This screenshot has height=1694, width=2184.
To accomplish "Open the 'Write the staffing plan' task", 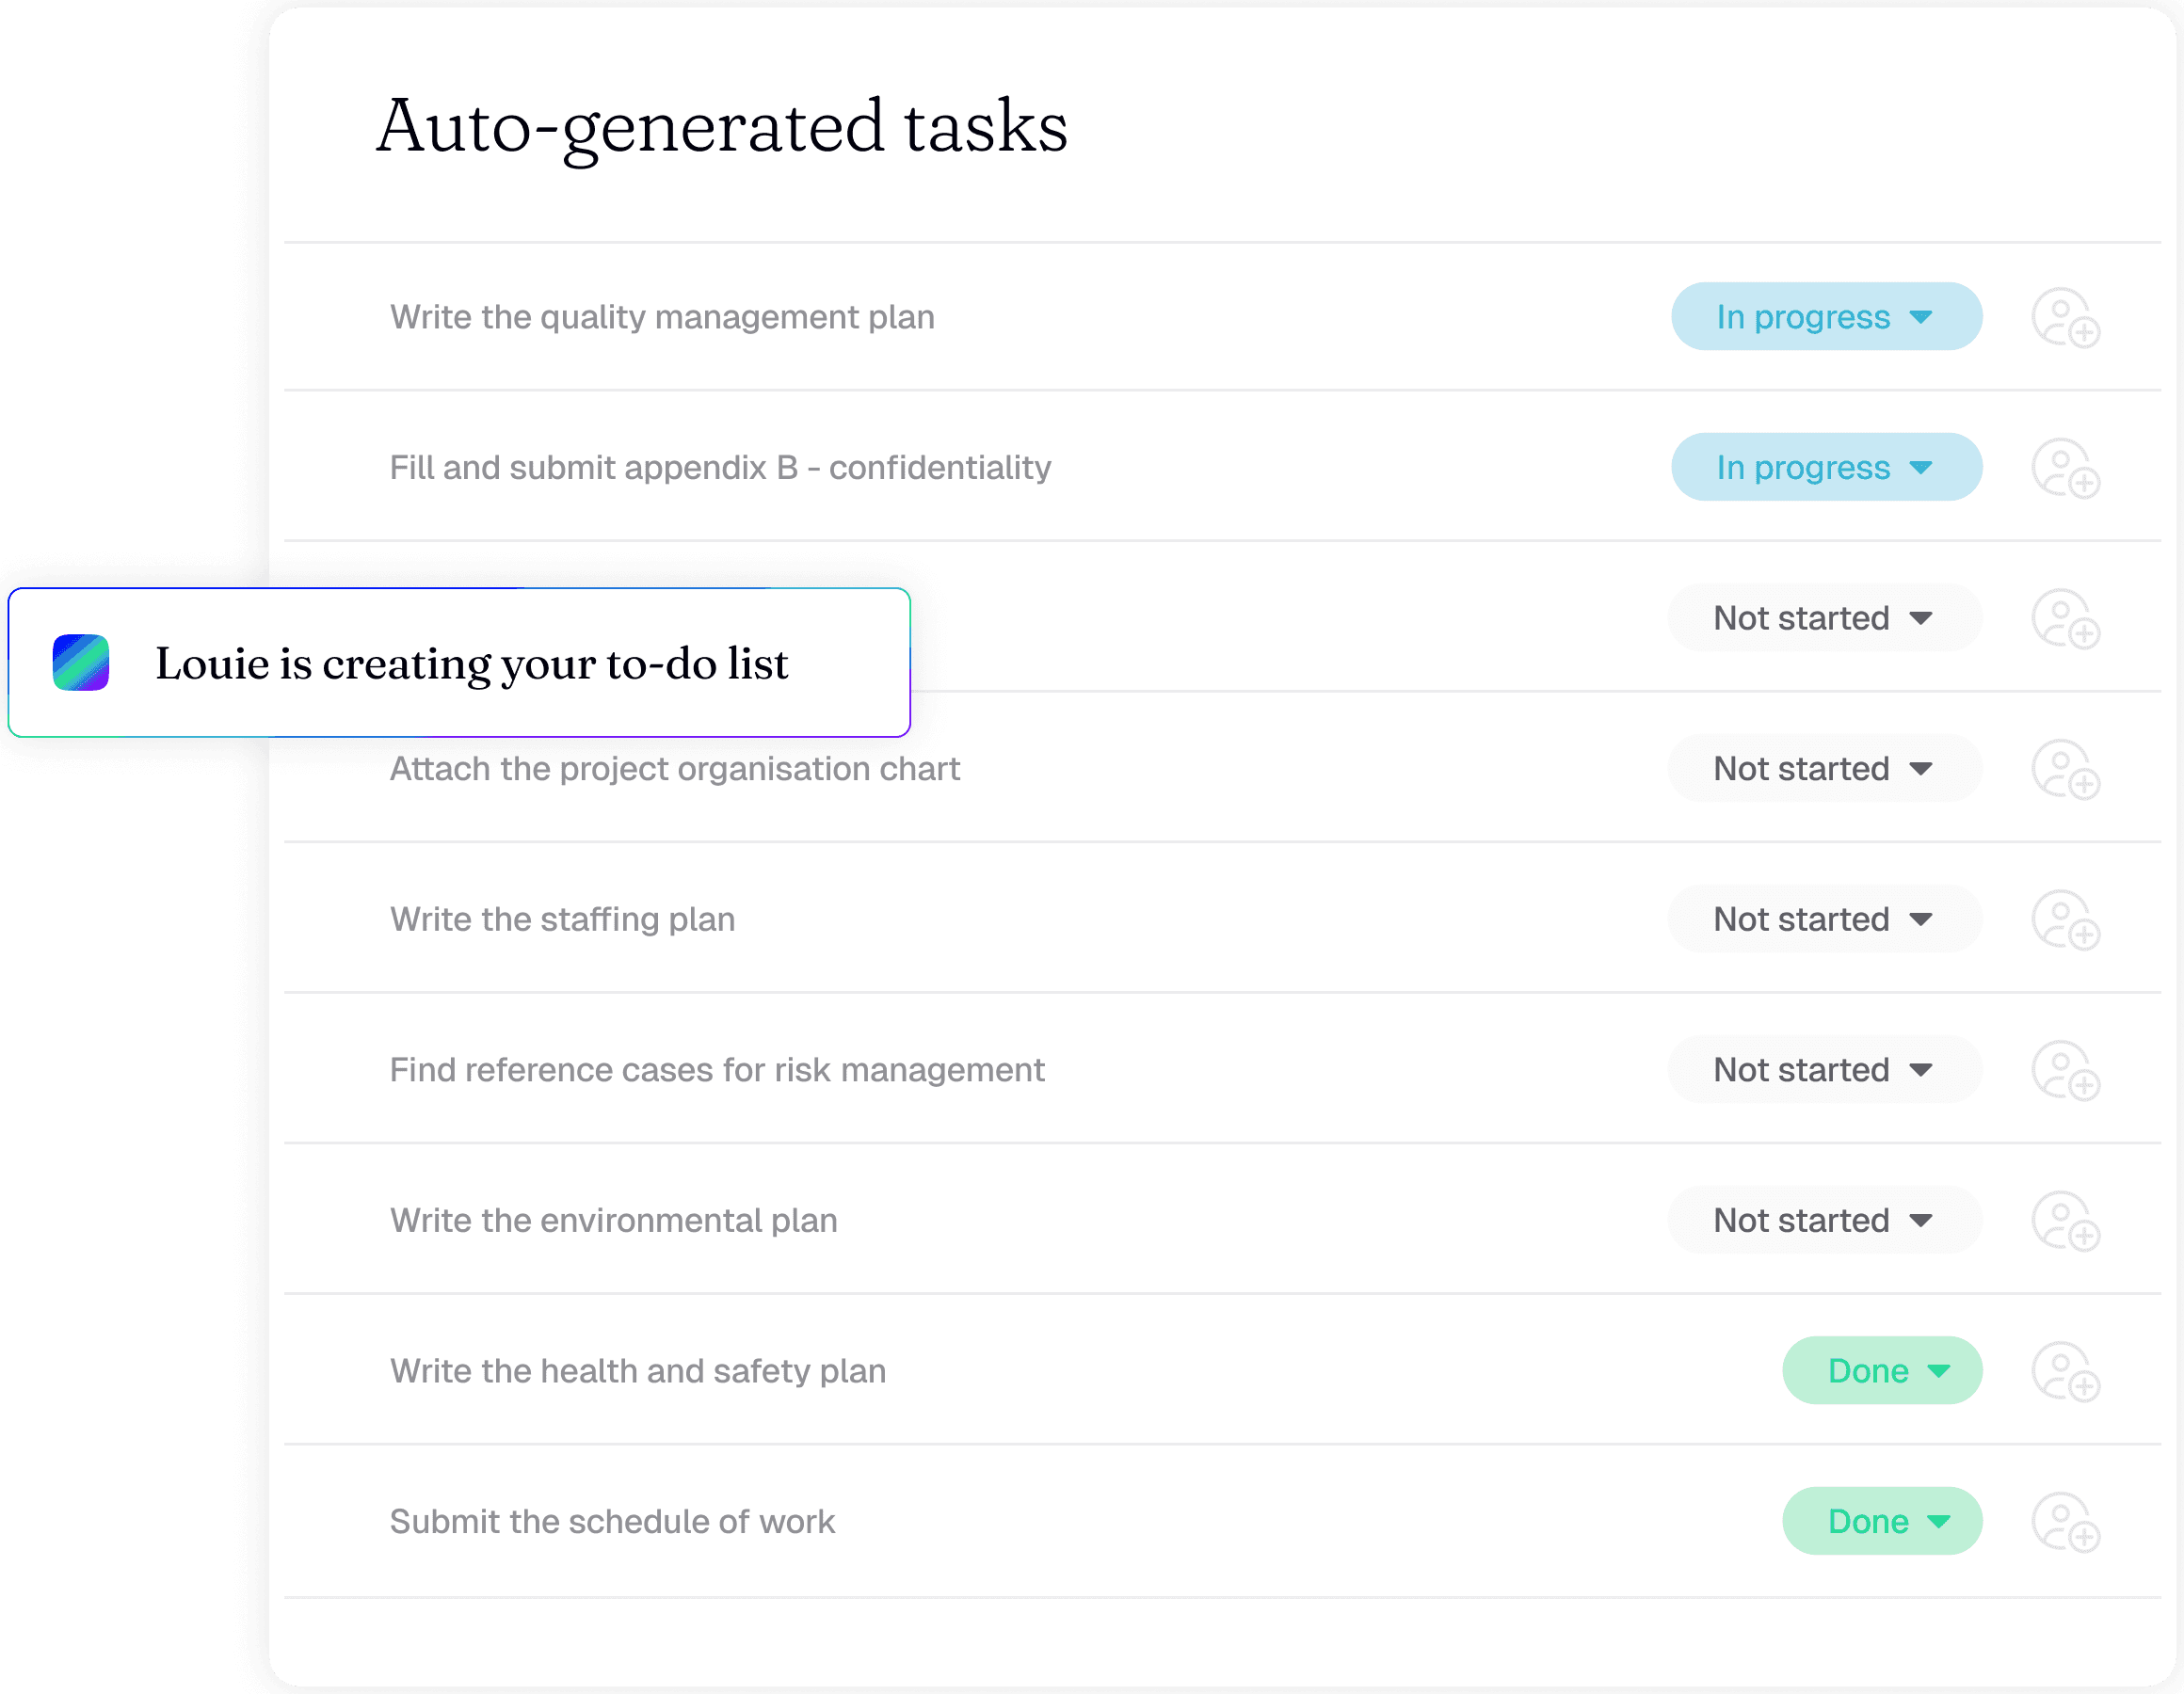I will (562, 919).
